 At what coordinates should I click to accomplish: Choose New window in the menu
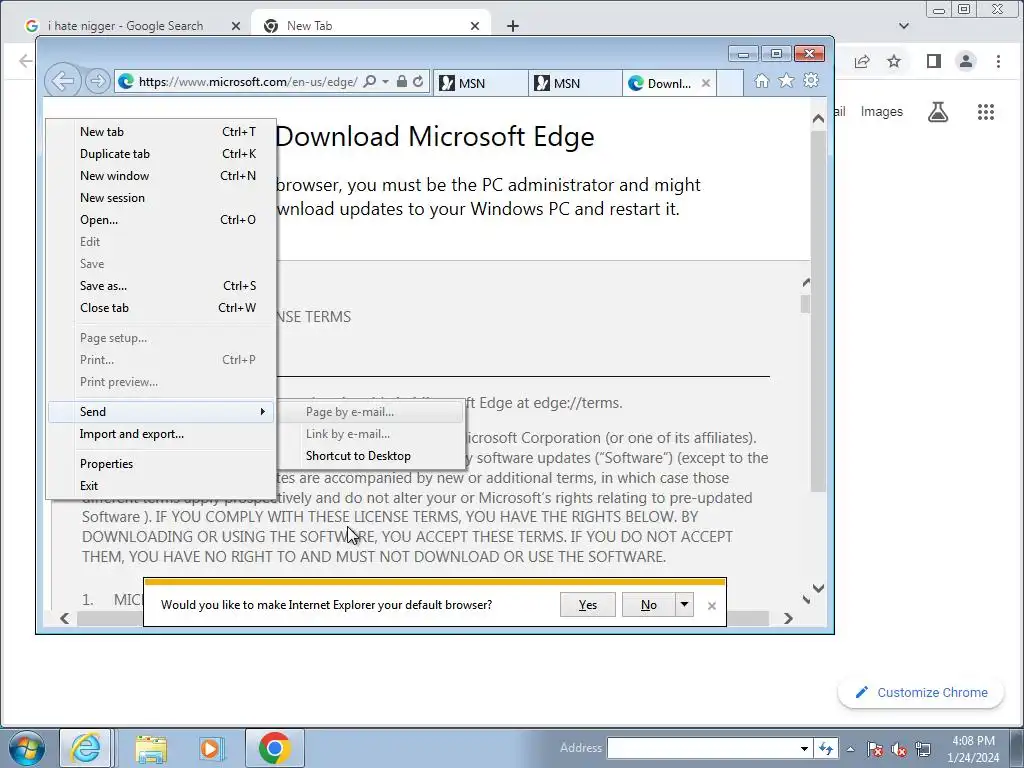pos(161,176)
